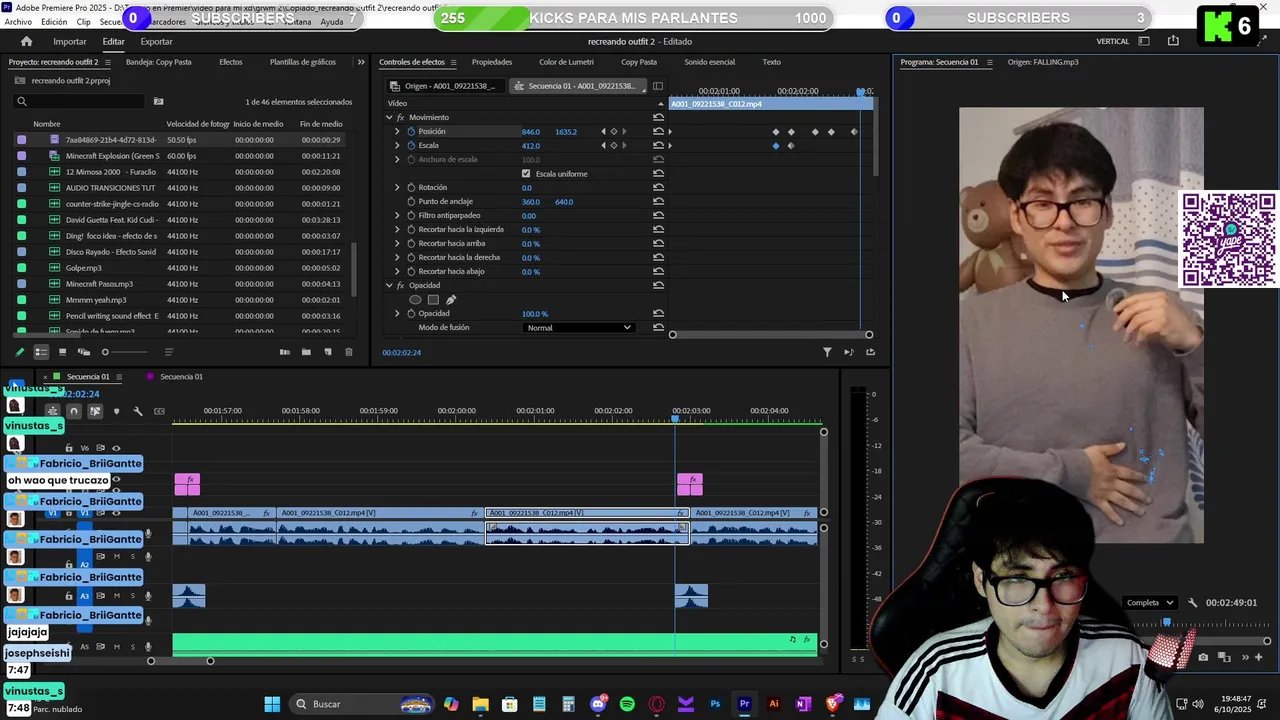Switch to Sonido esencial tab

coord(709,62)
